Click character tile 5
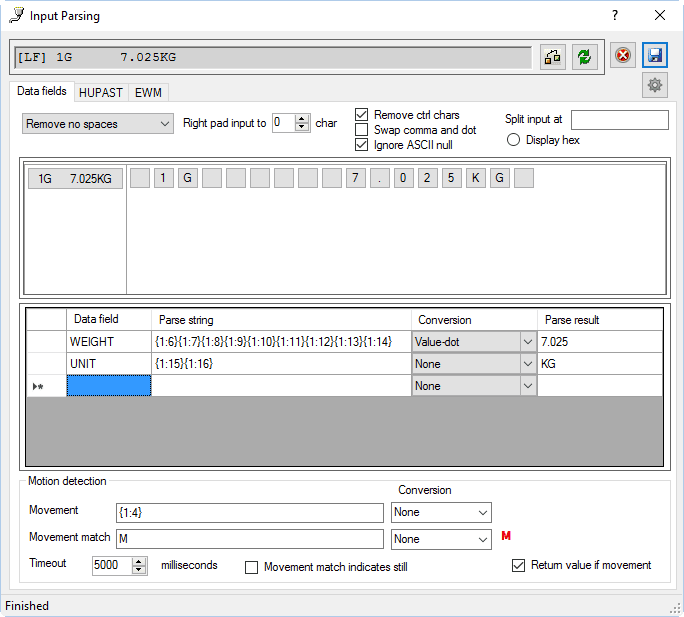Image resolution: width=684 pixels, height=617 pixels. pos(451,178)
